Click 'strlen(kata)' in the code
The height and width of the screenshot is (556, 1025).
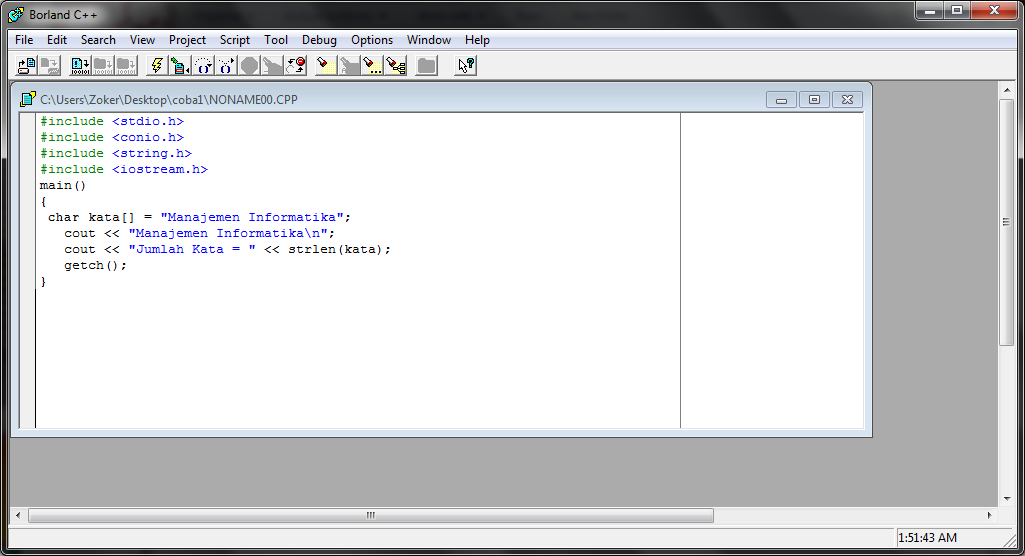pos(335,250)
